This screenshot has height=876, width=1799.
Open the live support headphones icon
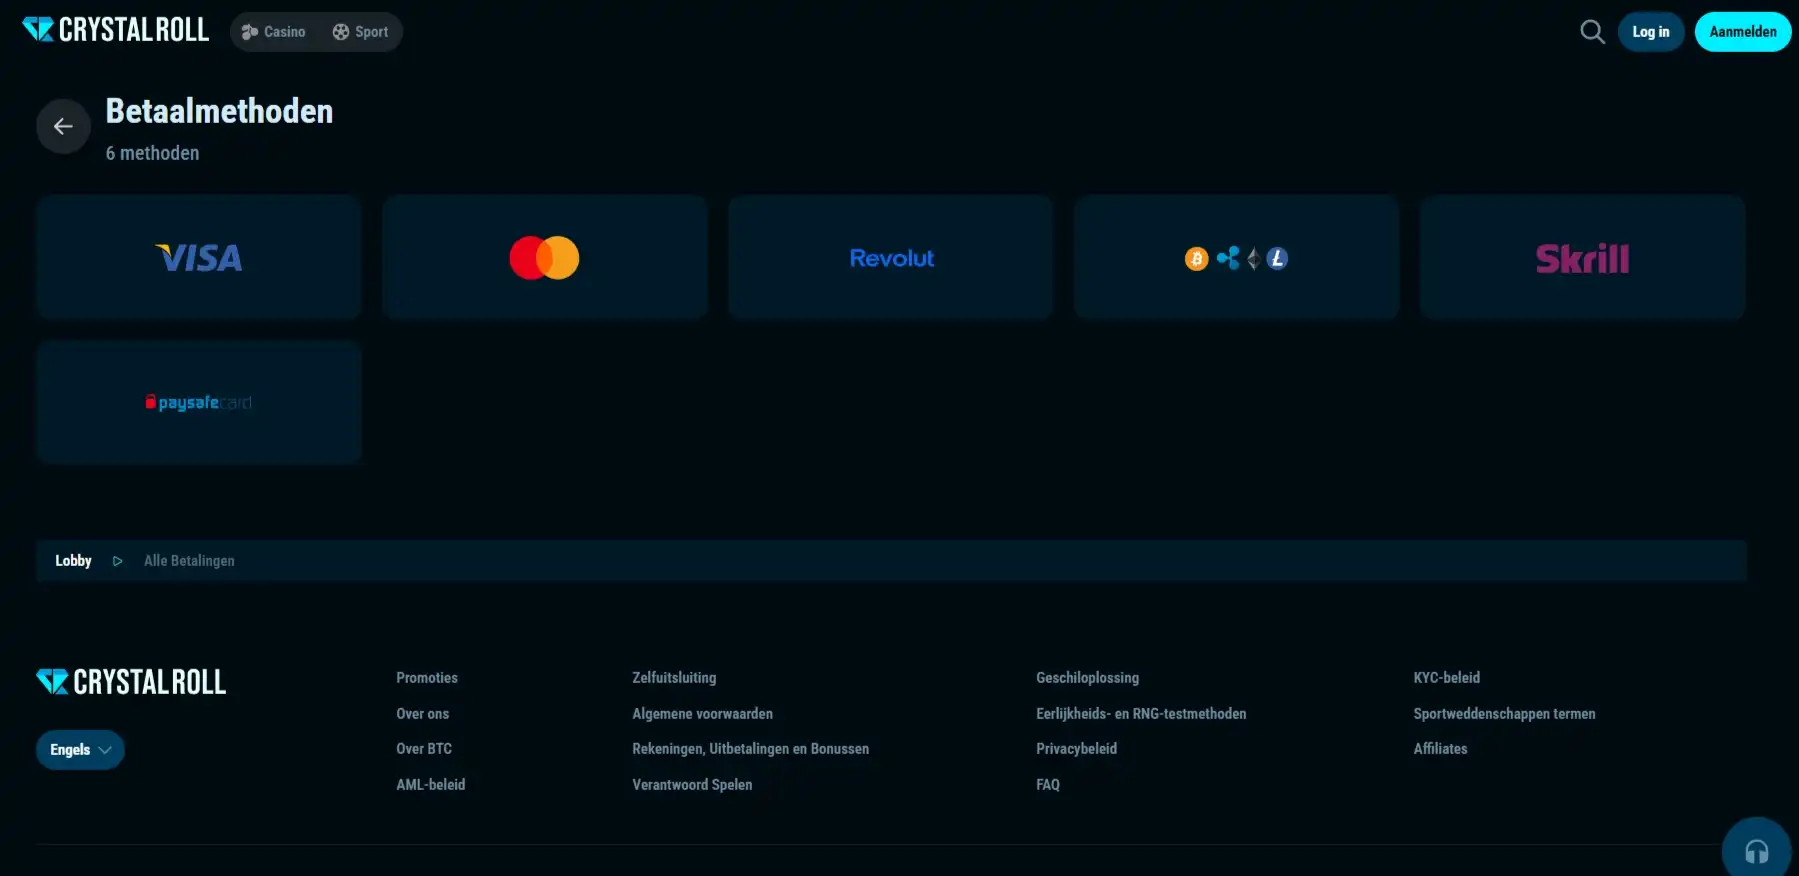[1756, 851]
